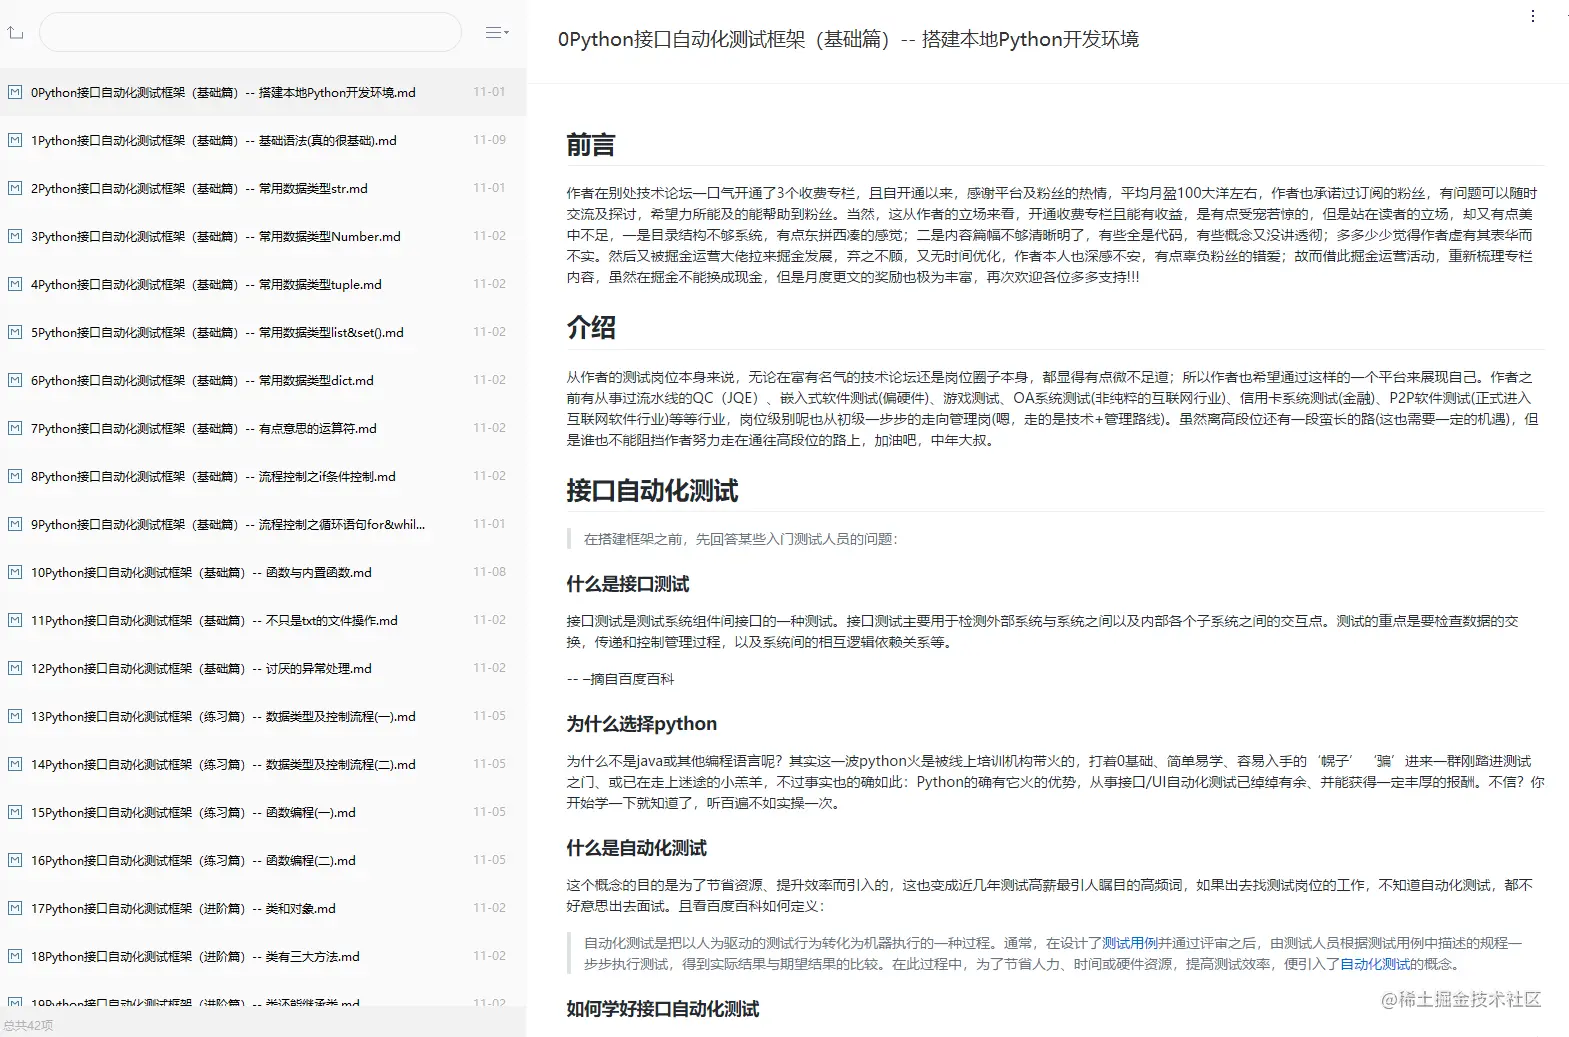The width and height of the screenshot is (1569, 1037).
Task: Click the document title 0Python接口自动化测试框架
Action: point(848,39)
